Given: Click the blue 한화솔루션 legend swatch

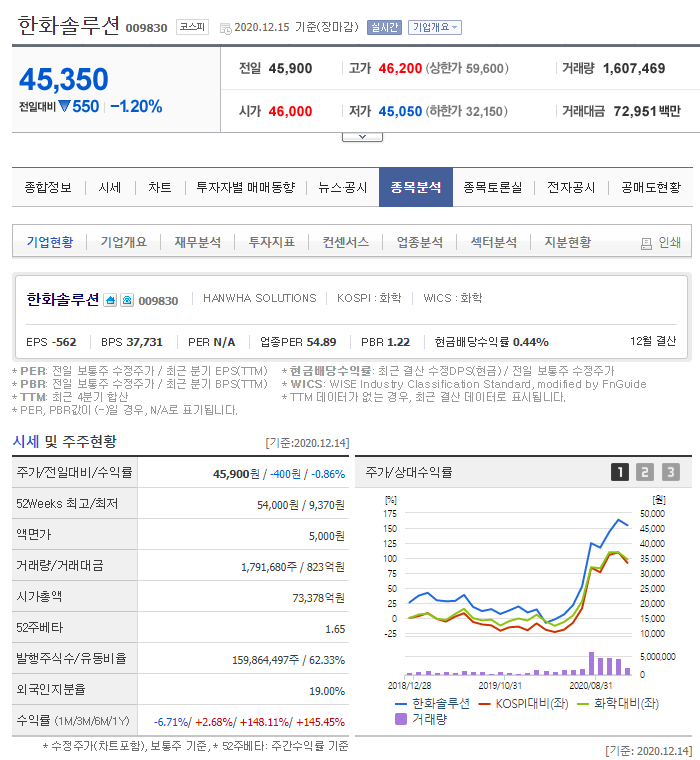Looking at the screenshot, I should pos(401,704).
